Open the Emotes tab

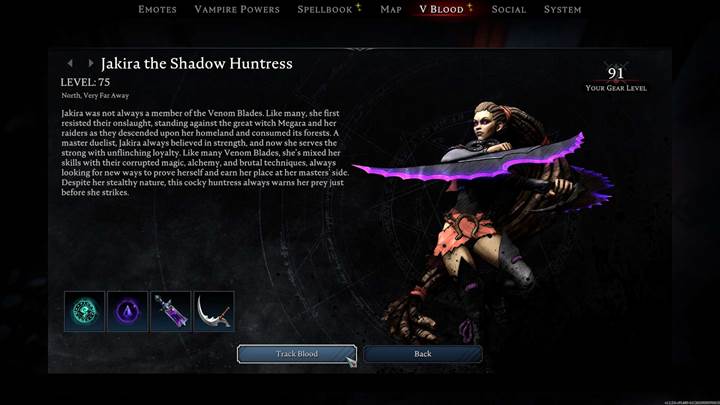click(x=158, y=9)
